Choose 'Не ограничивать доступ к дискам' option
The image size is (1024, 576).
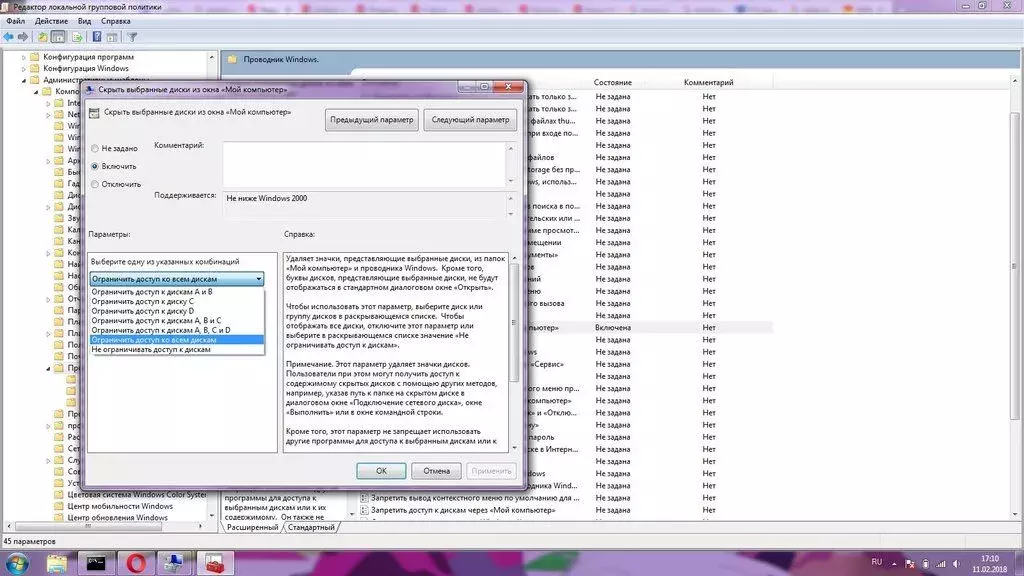[176, 349]
